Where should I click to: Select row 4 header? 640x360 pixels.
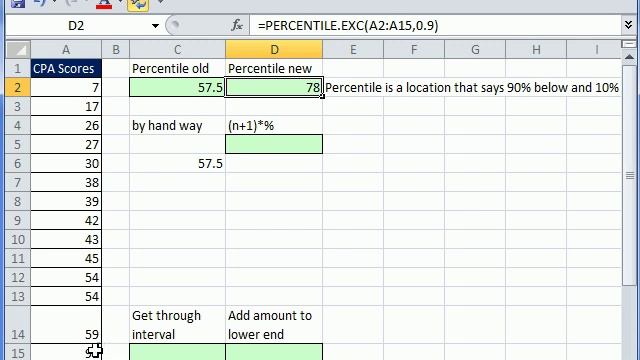coord(18,125)
